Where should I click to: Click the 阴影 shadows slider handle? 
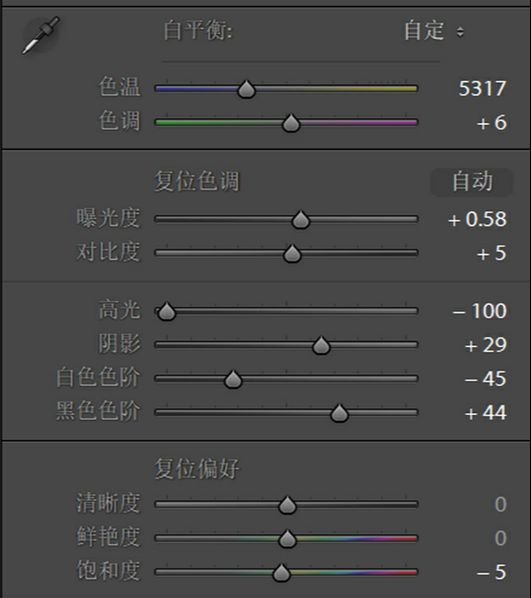click(x=321, y=345)
